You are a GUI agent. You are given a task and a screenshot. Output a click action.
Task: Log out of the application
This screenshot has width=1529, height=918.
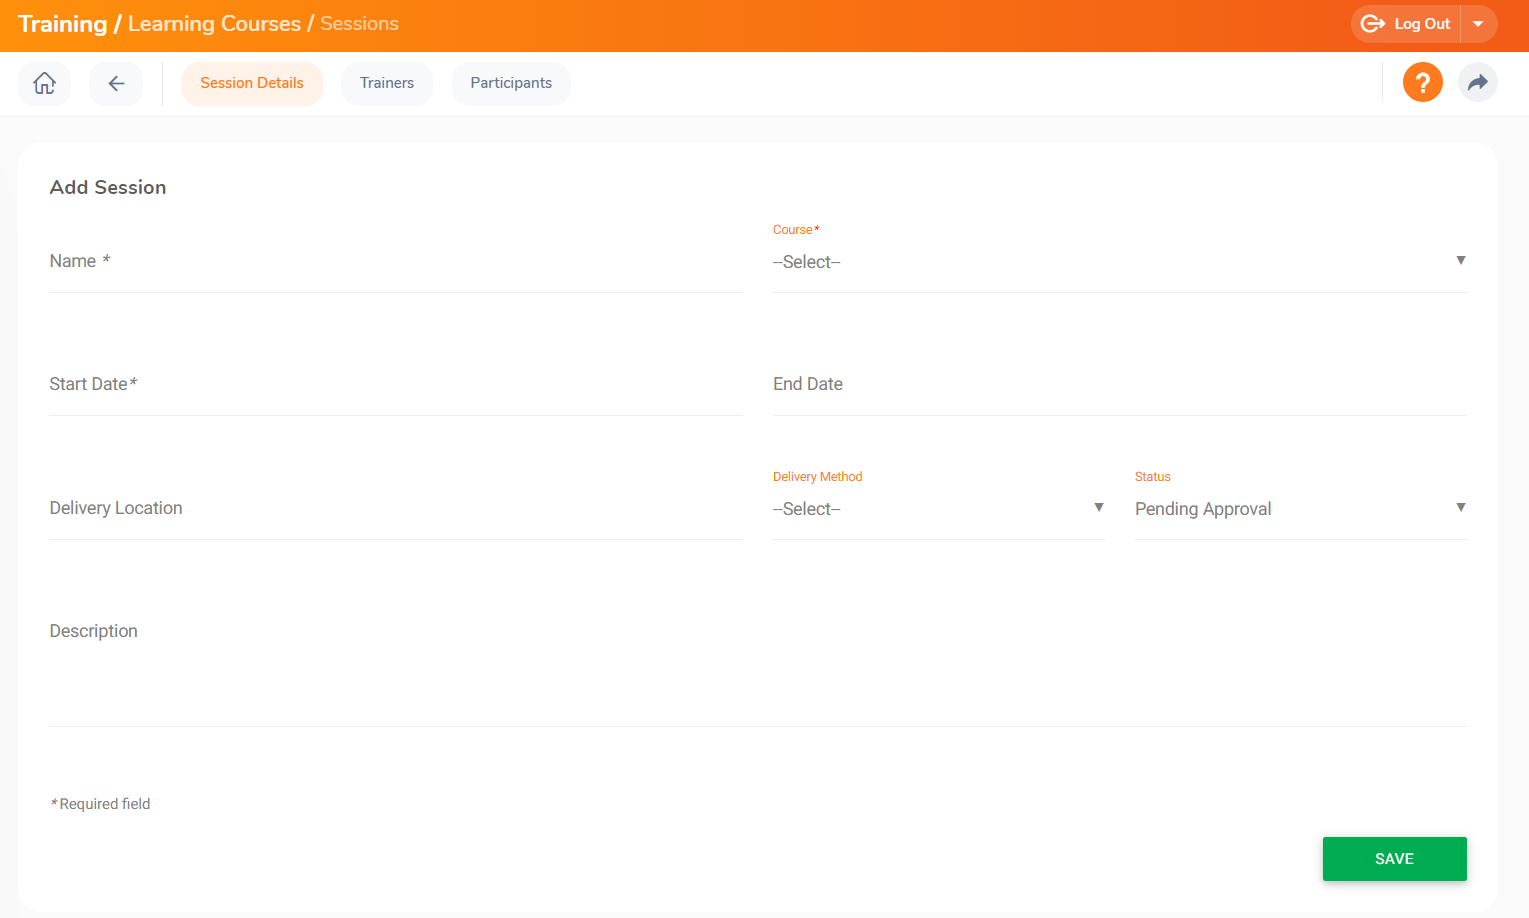[1406, 24]
